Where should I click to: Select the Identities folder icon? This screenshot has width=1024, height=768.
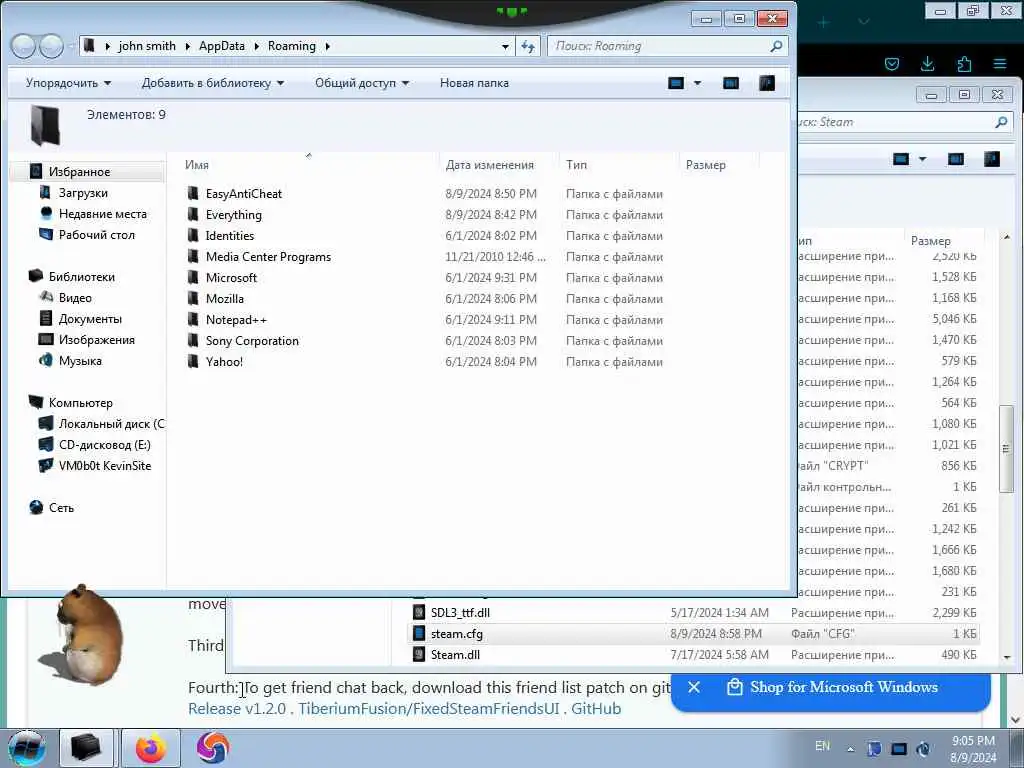pos(193,235)
